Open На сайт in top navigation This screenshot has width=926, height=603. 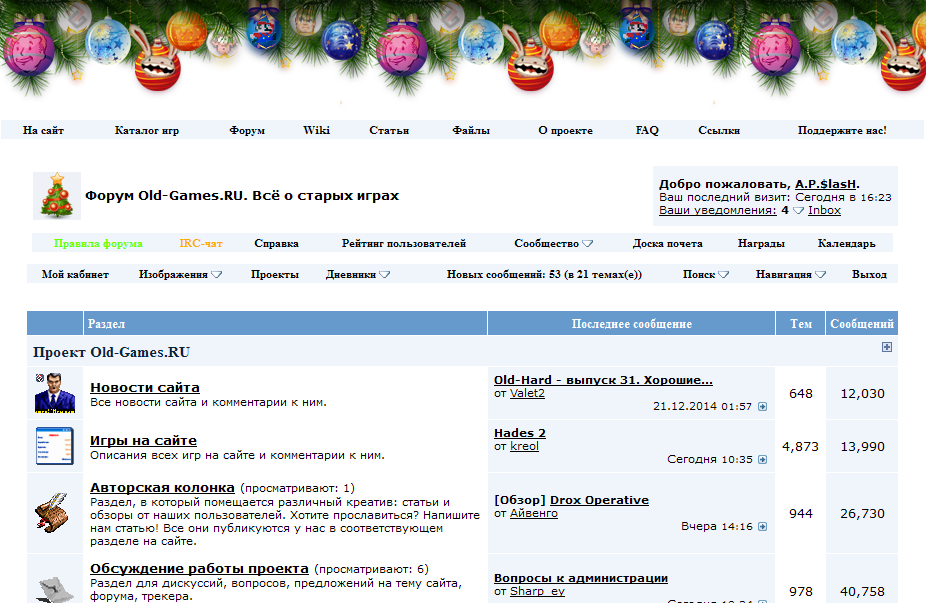point(43,131)
